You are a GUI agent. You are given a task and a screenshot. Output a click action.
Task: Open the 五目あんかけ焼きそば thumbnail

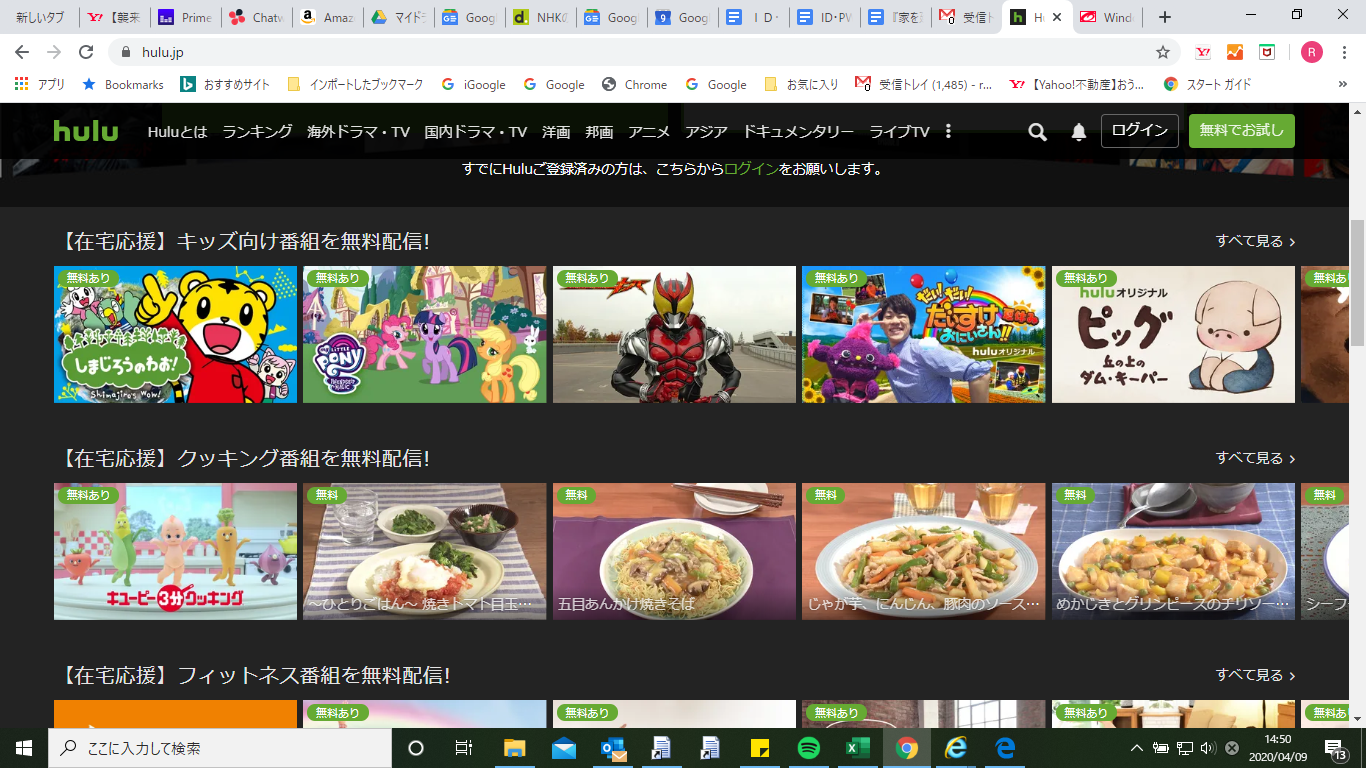674,551
